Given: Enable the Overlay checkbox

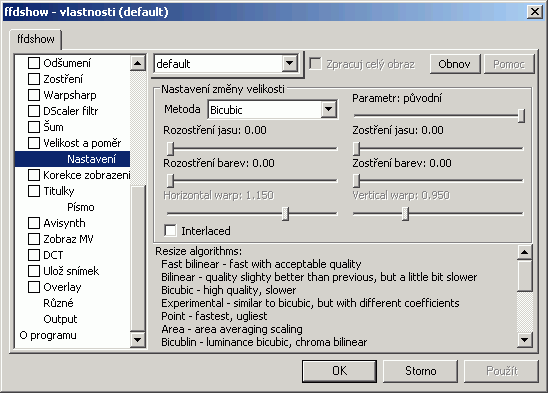Looking at the screenshot, I should [34, 287].
